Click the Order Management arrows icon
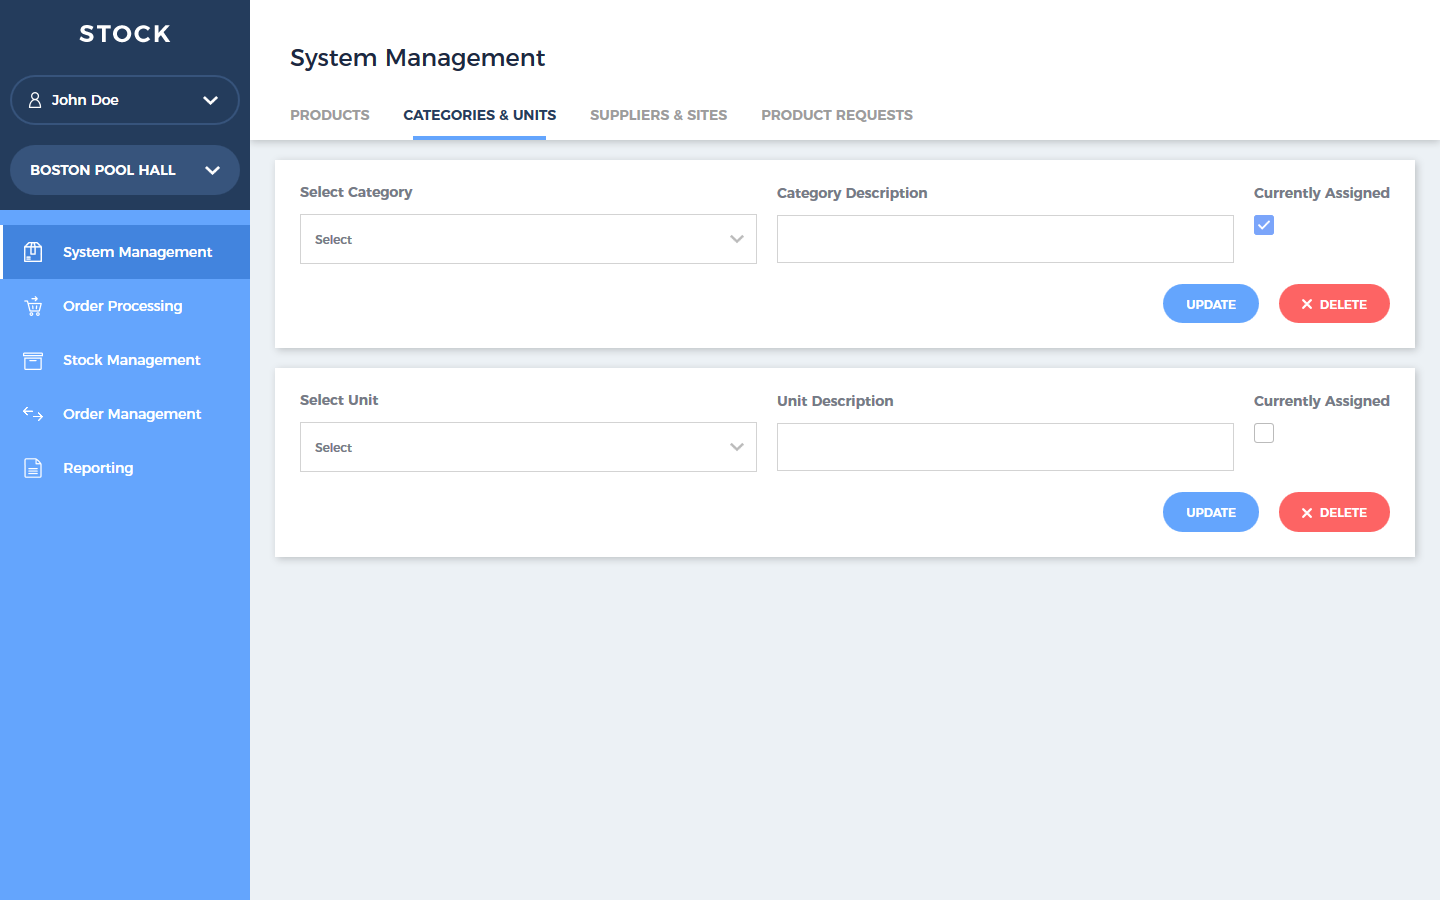 (33, 414)
